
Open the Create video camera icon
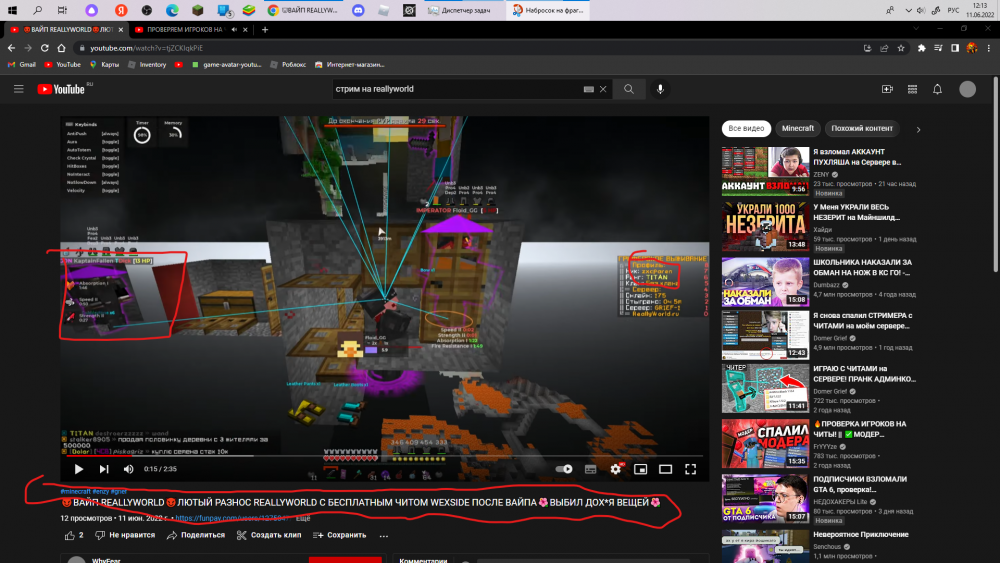[887, 89]
